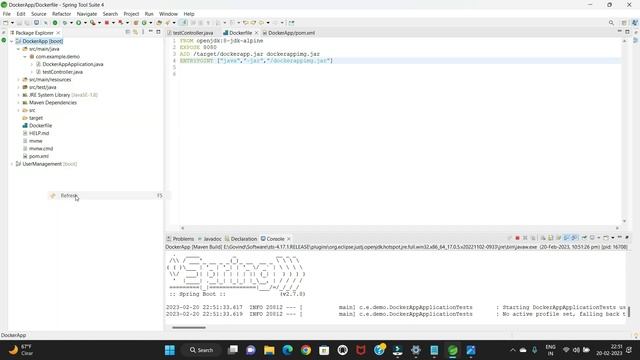Expand the src/test/java folder
This screenshot has height=360, width=640.
coord(18,87)
